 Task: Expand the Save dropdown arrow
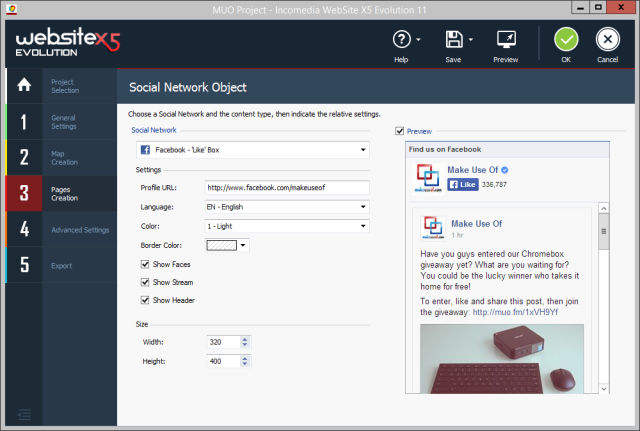click(x=471, y=40)
